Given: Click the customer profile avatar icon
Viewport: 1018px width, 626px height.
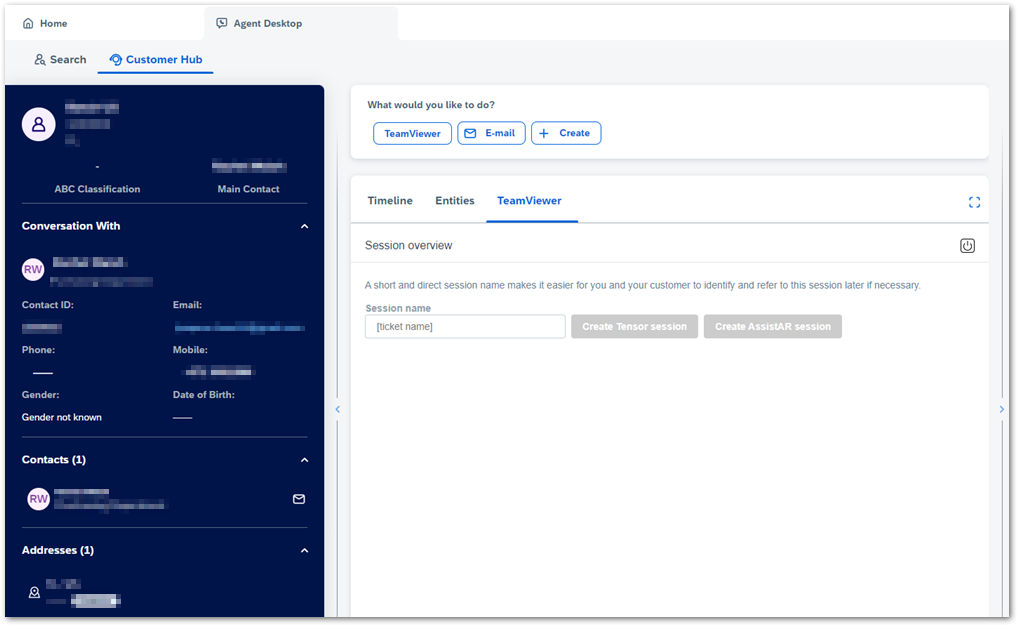Looking at the screenshot, I should click(38, 124).
